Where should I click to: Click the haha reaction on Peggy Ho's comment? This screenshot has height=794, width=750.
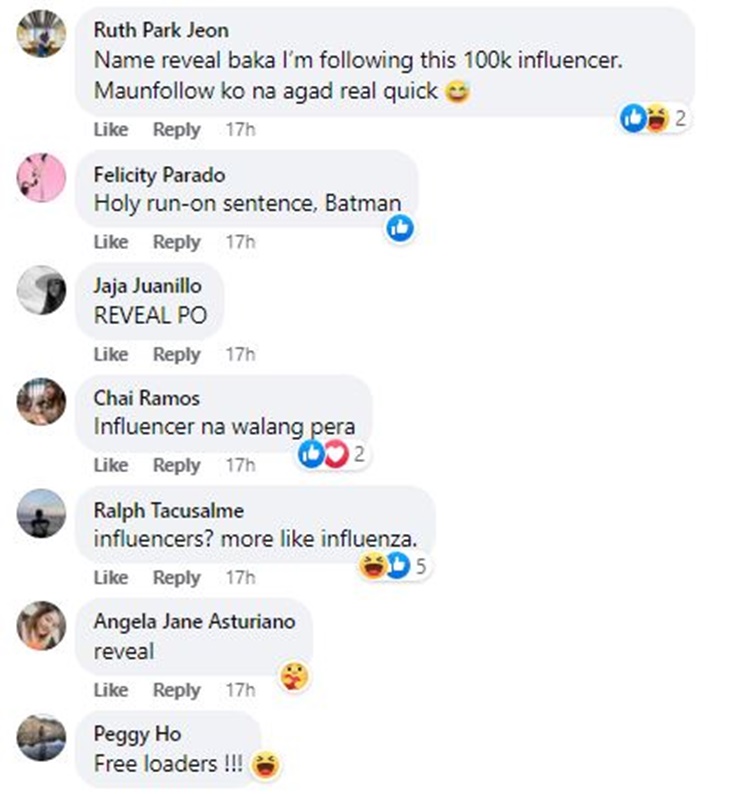click(266, 765)
